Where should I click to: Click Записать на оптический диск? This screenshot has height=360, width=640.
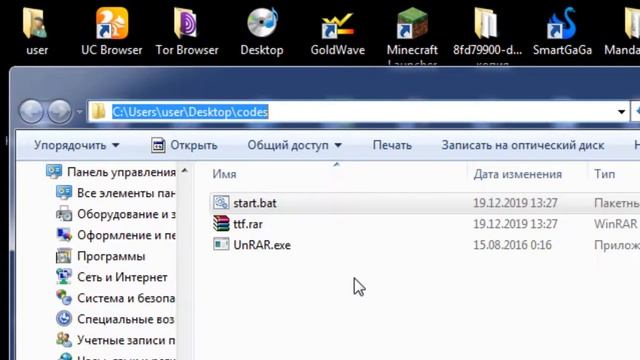(523, 145)
